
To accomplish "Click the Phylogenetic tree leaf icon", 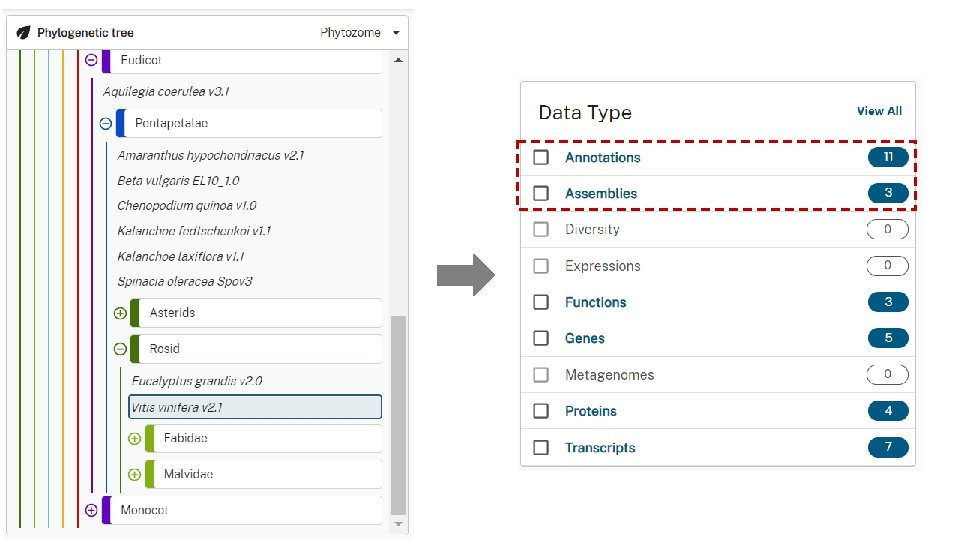I will pos(23,33).
